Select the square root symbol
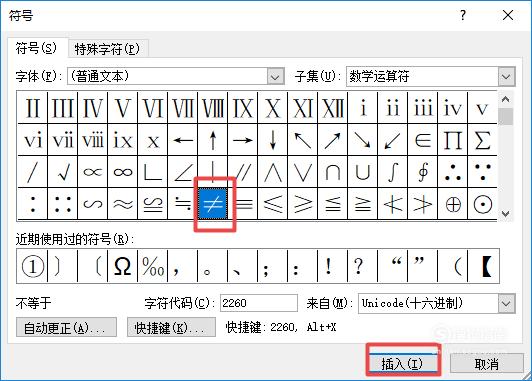This screenshot has height=381, width=532. tap(63, 172)
